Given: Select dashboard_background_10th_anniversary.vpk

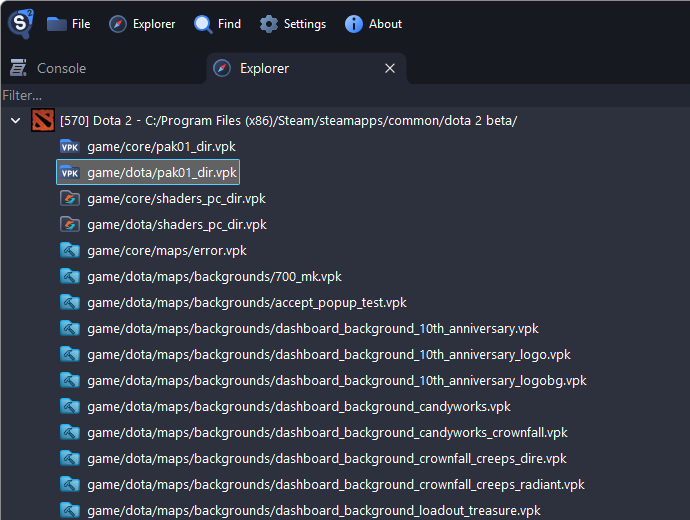Looking at the screenshot, I should pos(313,328).
